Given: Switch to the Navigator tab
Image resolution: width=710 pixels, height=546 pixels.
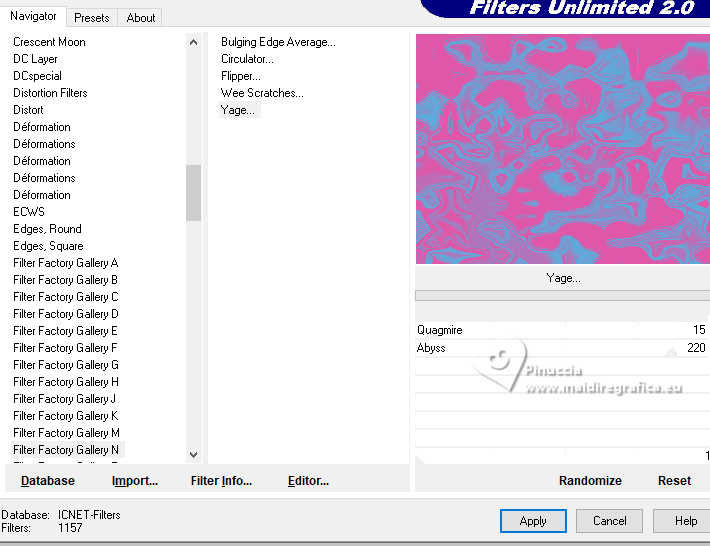Looking at the screenshot, I should 33,16.
